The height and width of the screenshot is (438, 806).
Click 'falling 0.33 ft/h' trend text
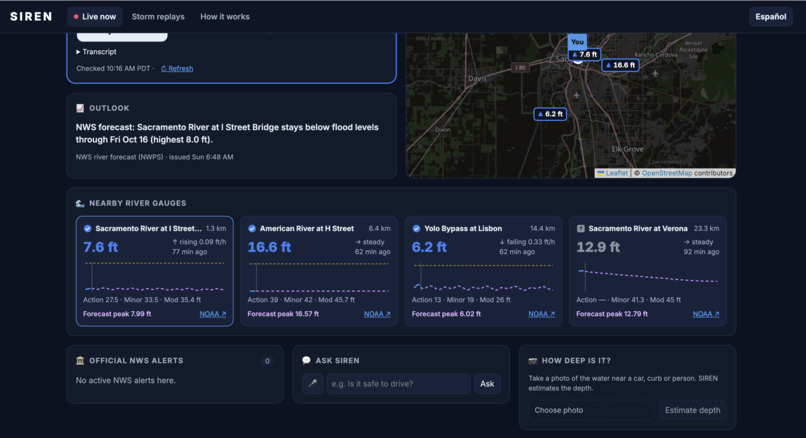click(527, 242)
